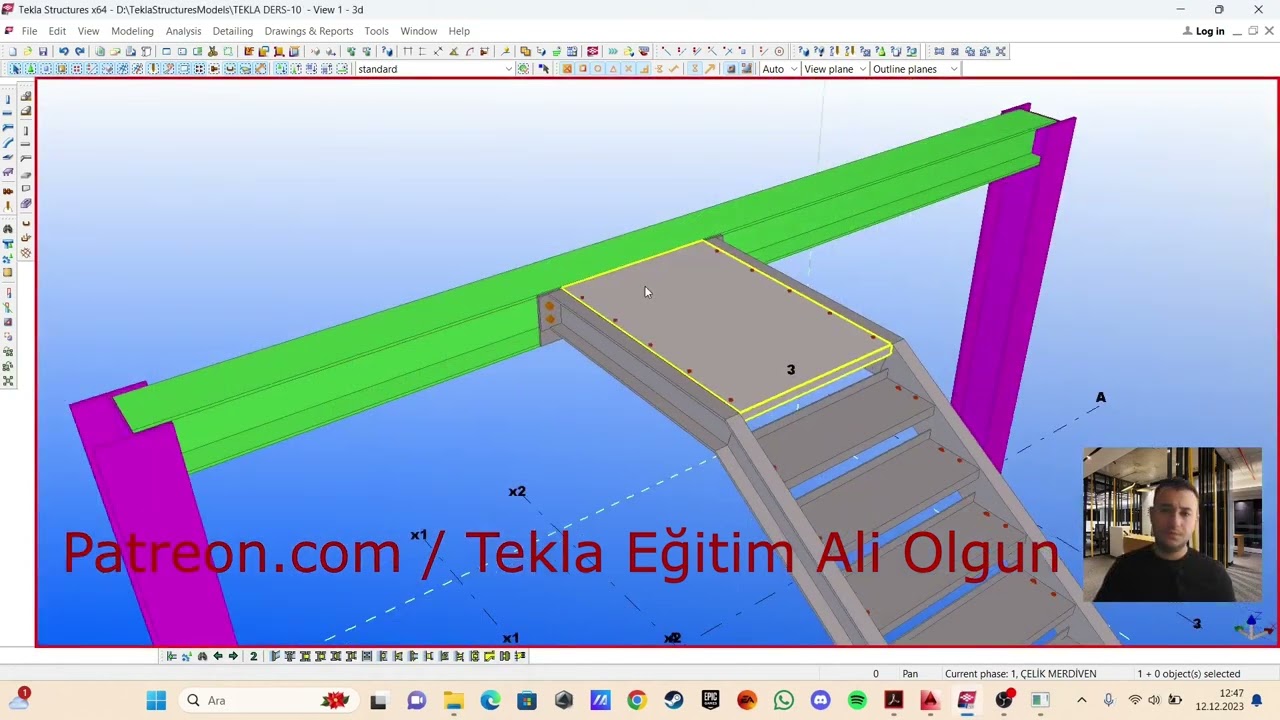Click the New model icon

click(13, 51)
